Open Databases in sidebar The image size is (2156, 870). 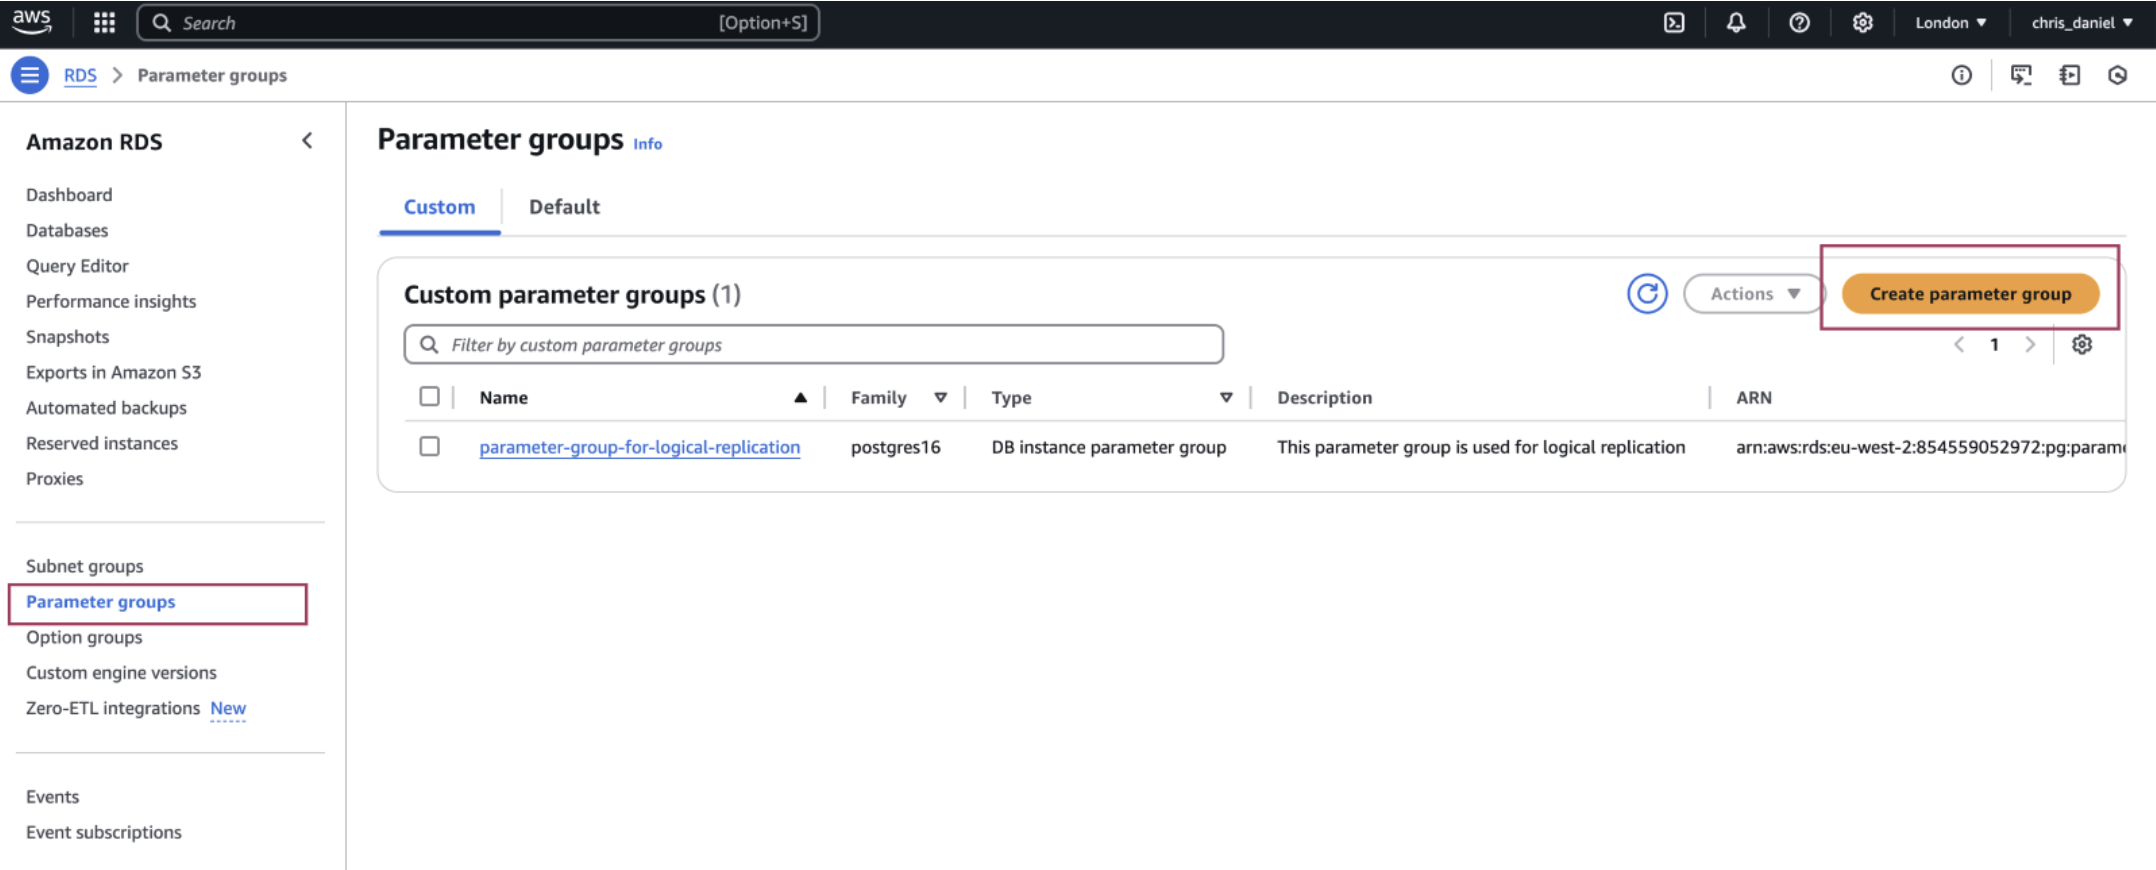tap(67, 231)
